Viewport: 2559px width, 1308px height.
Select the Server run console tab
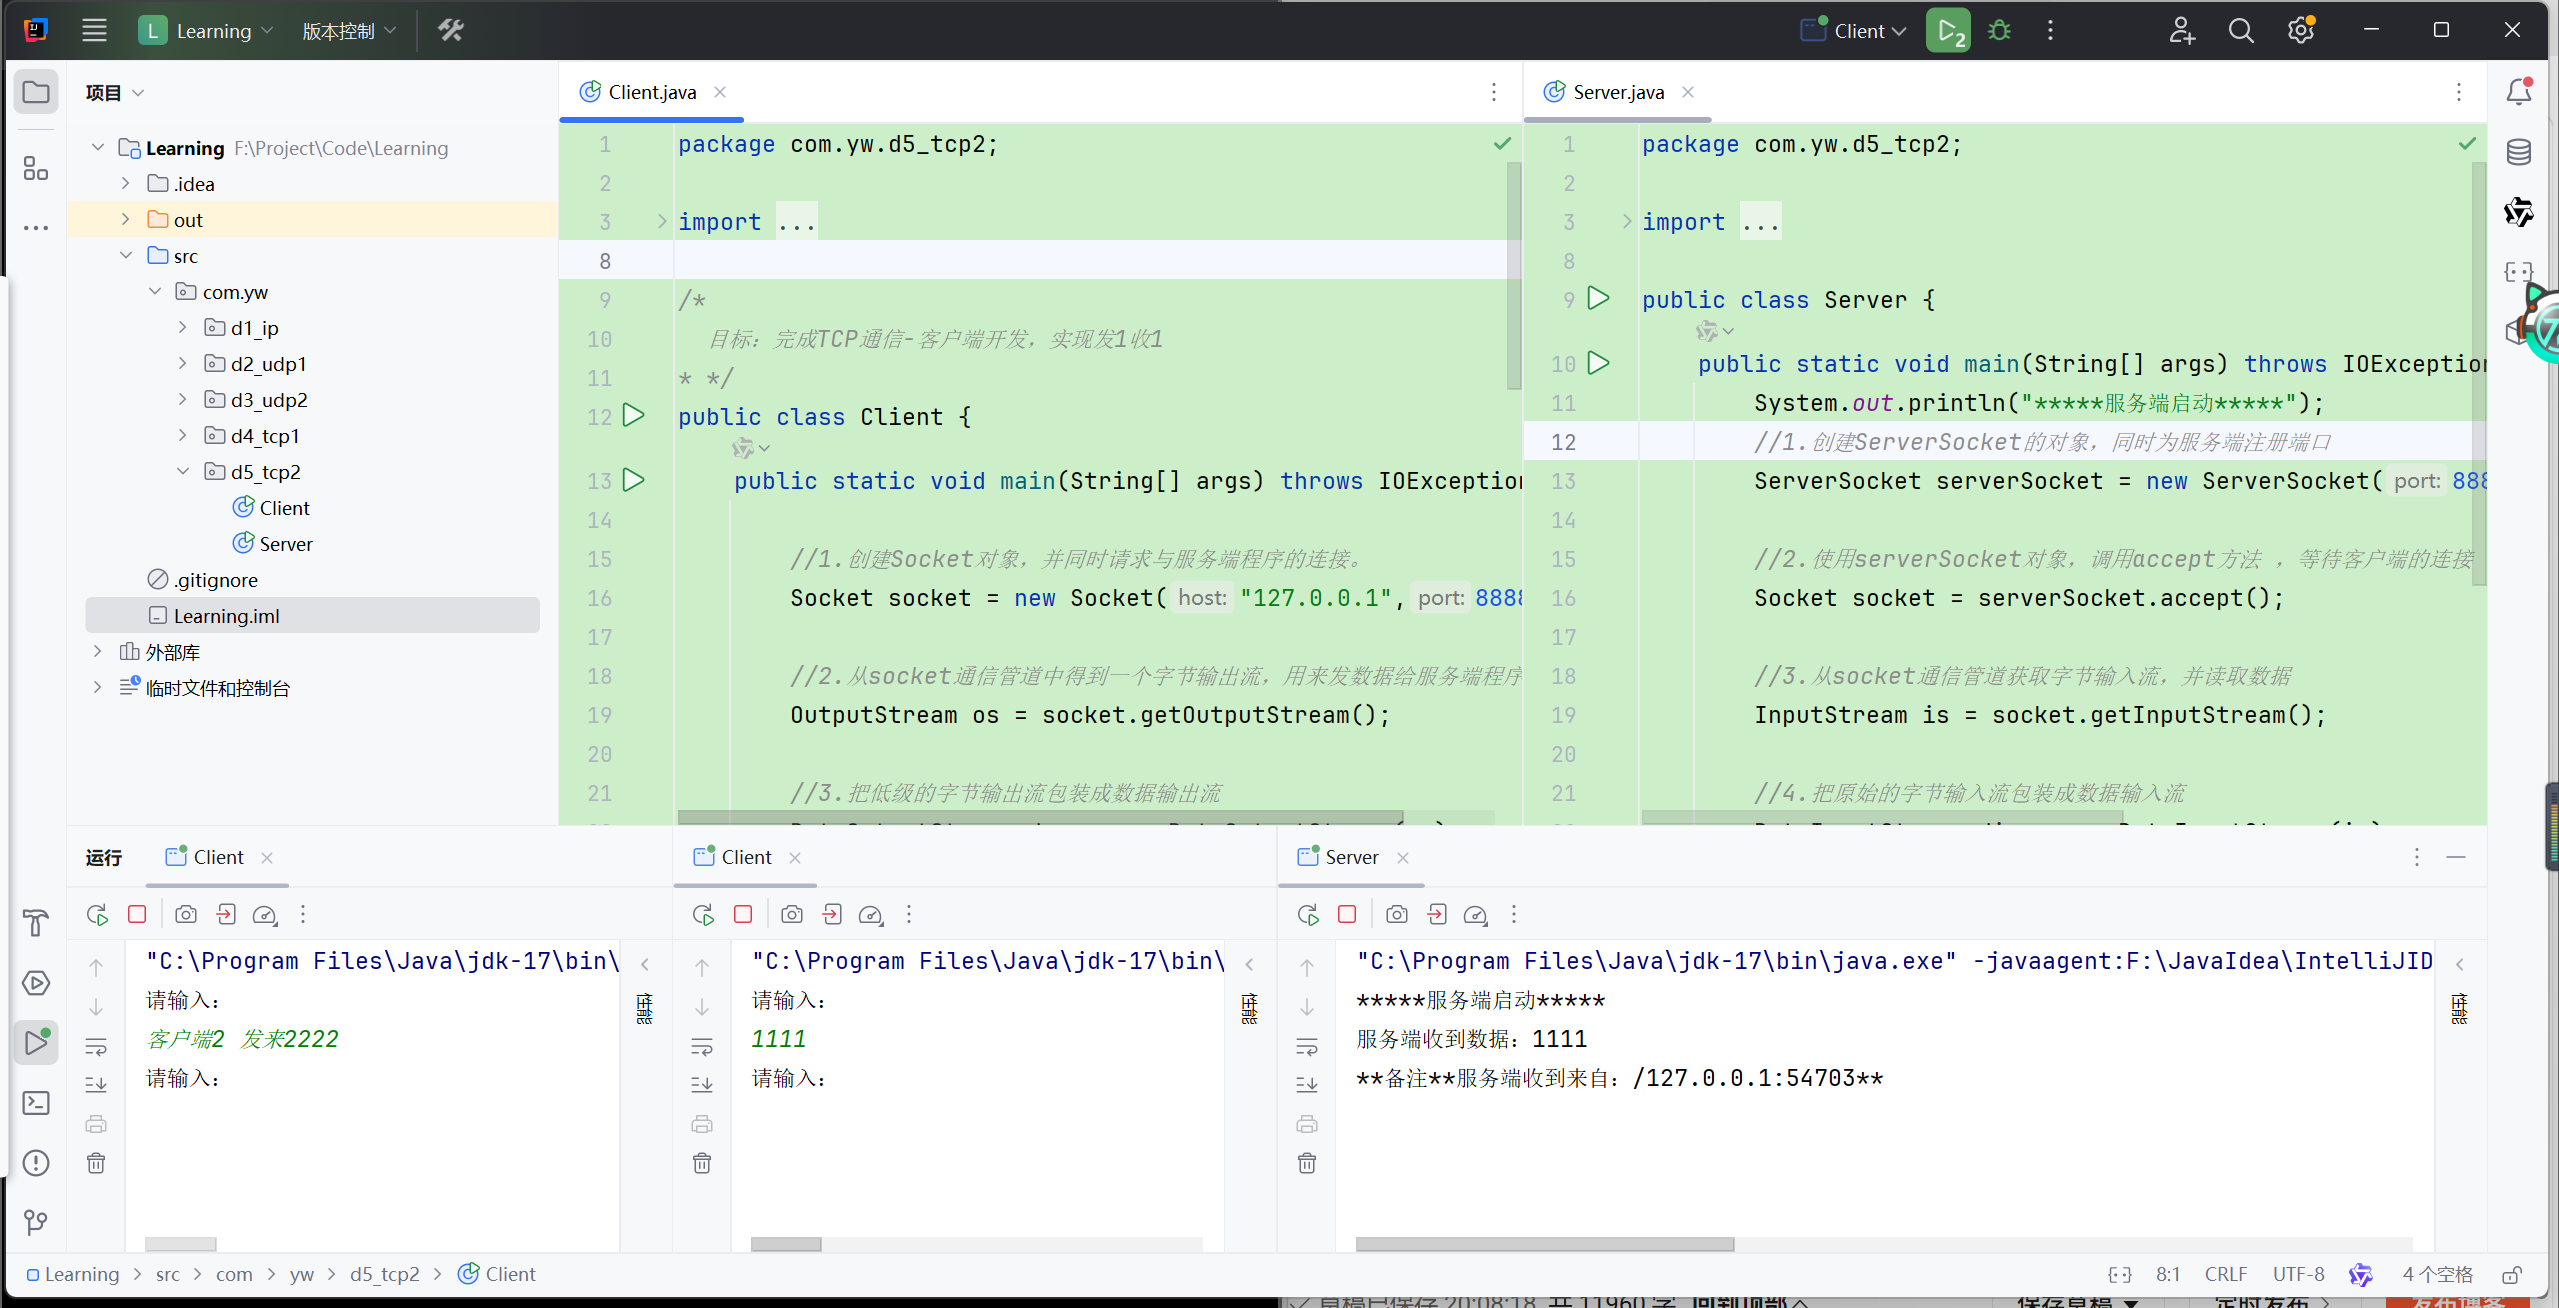pos(1350,857)
